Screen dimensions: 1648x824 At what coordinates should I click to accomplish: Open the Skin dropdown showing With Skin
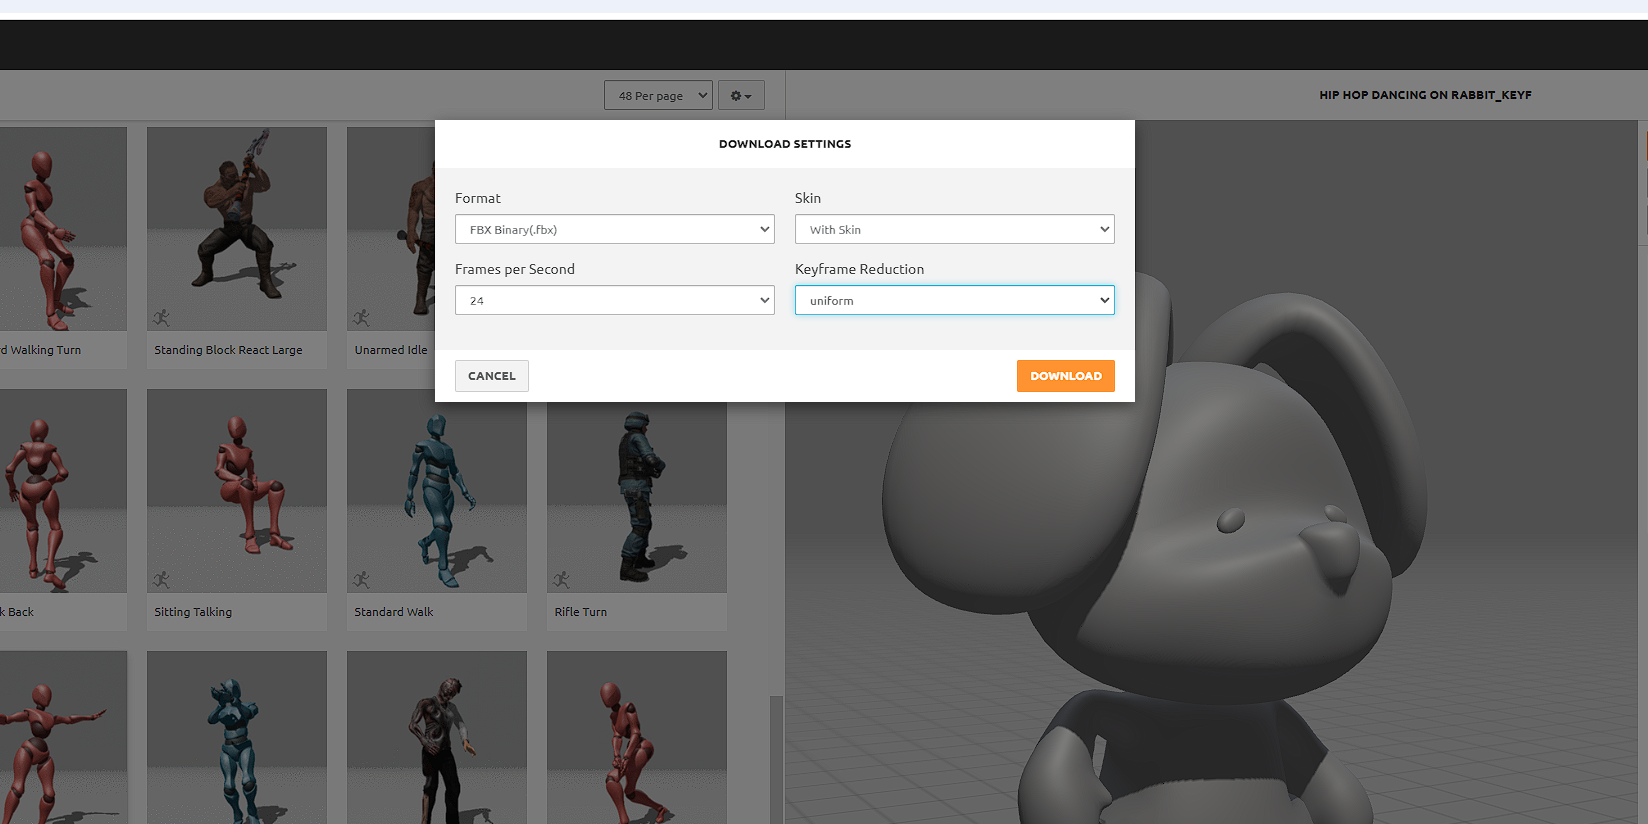pyautogui.click(x=954, y=229)
